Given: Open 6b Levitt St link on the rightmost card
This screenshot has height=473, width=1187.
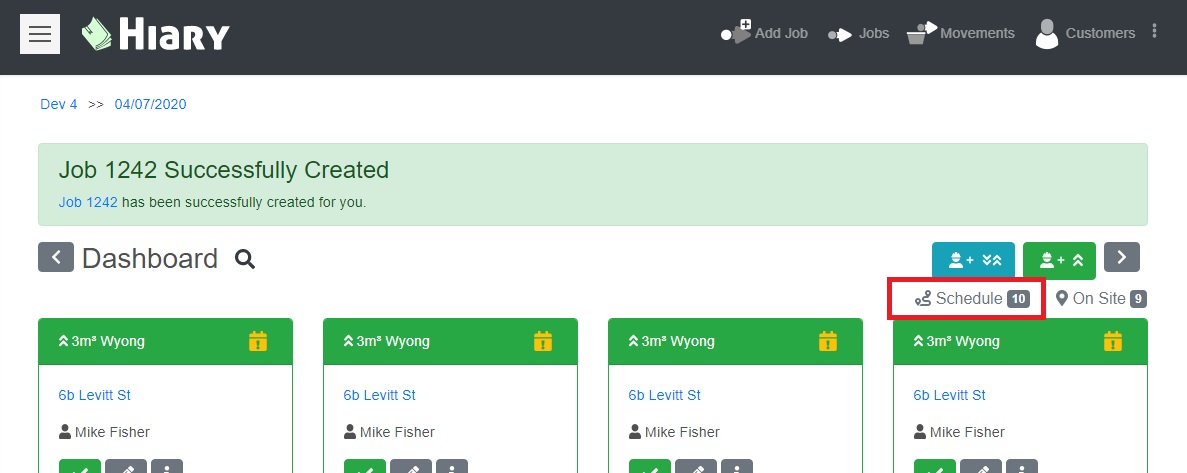Looking at the screenshot, I should tap(949, 395).
